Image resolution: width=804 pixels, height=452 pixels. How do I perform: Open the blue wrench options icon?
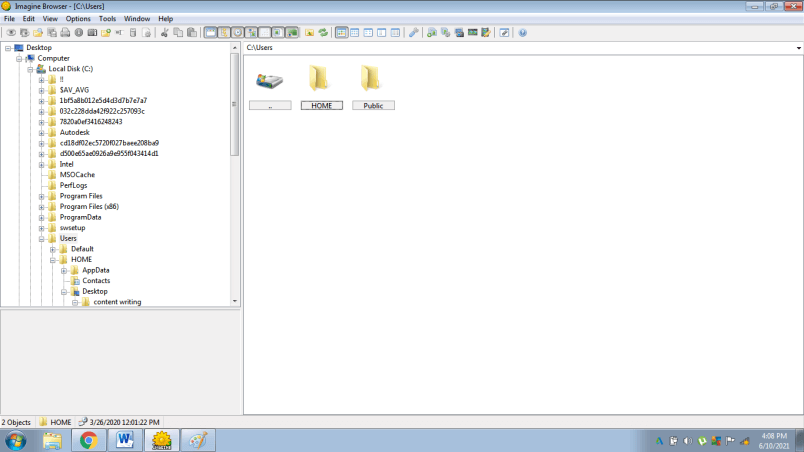coord(413,33)
